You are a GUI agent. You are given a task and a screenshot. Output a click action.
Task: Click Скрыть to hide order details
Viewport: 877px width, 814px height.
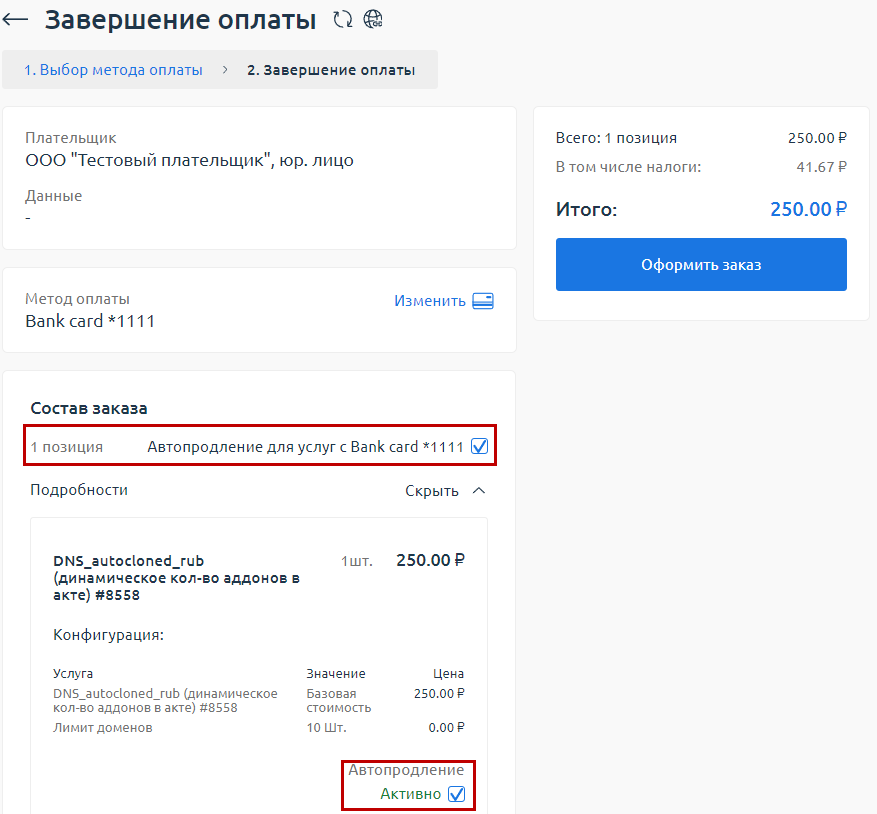[432, 491]
